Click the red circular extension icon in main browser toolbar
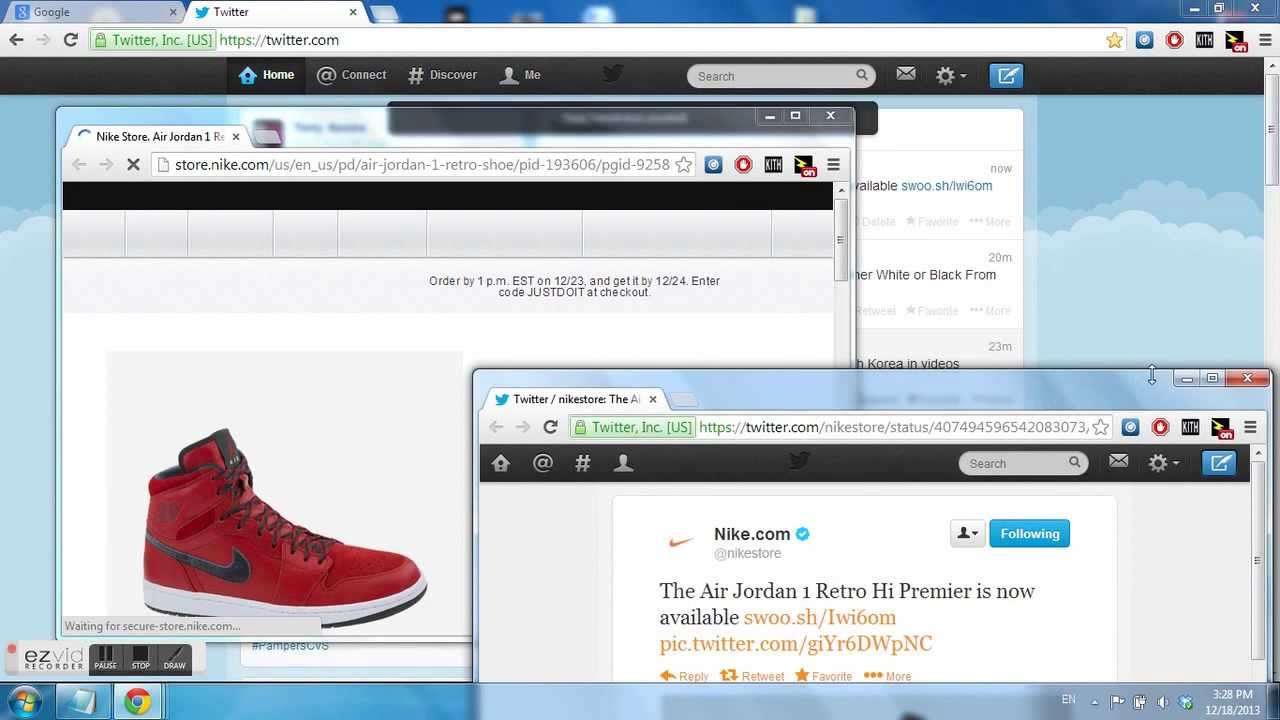The width and height of the screenshot is (1280, 720). pos(1174,40)
